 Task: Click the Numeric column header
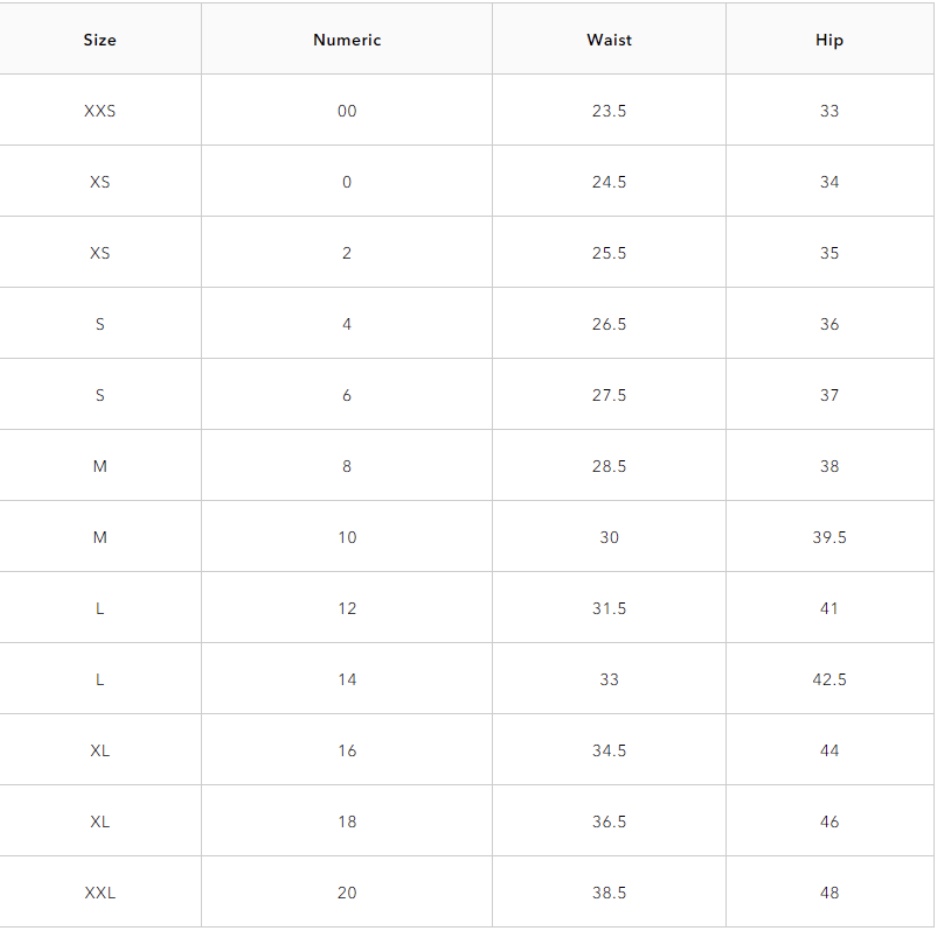click(x=347, y=41)
